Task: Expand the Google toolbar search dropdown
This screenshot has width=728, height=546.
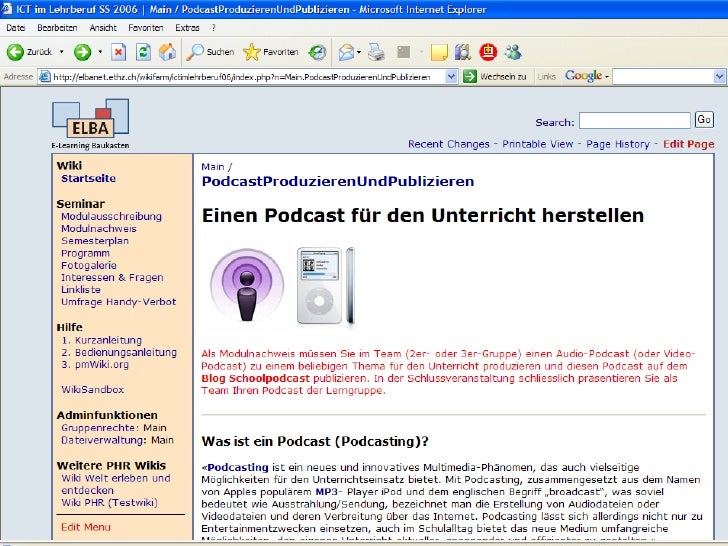Action: coord(717,76)
